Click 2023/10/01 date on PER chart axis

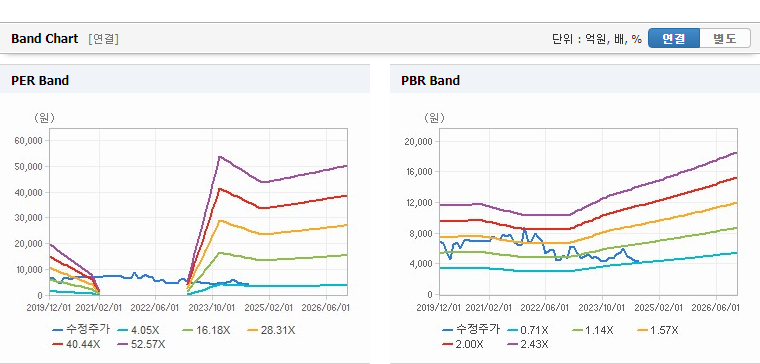tap(212, 307)
